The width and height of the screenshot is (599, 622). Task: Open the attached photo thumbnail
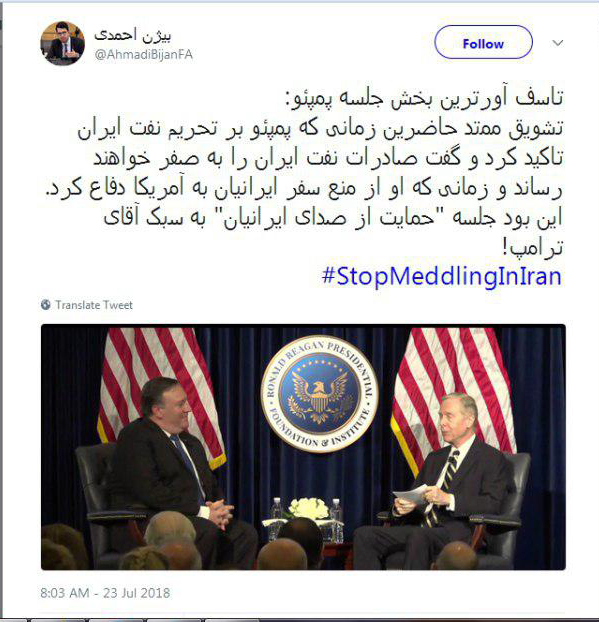(303, 447)
